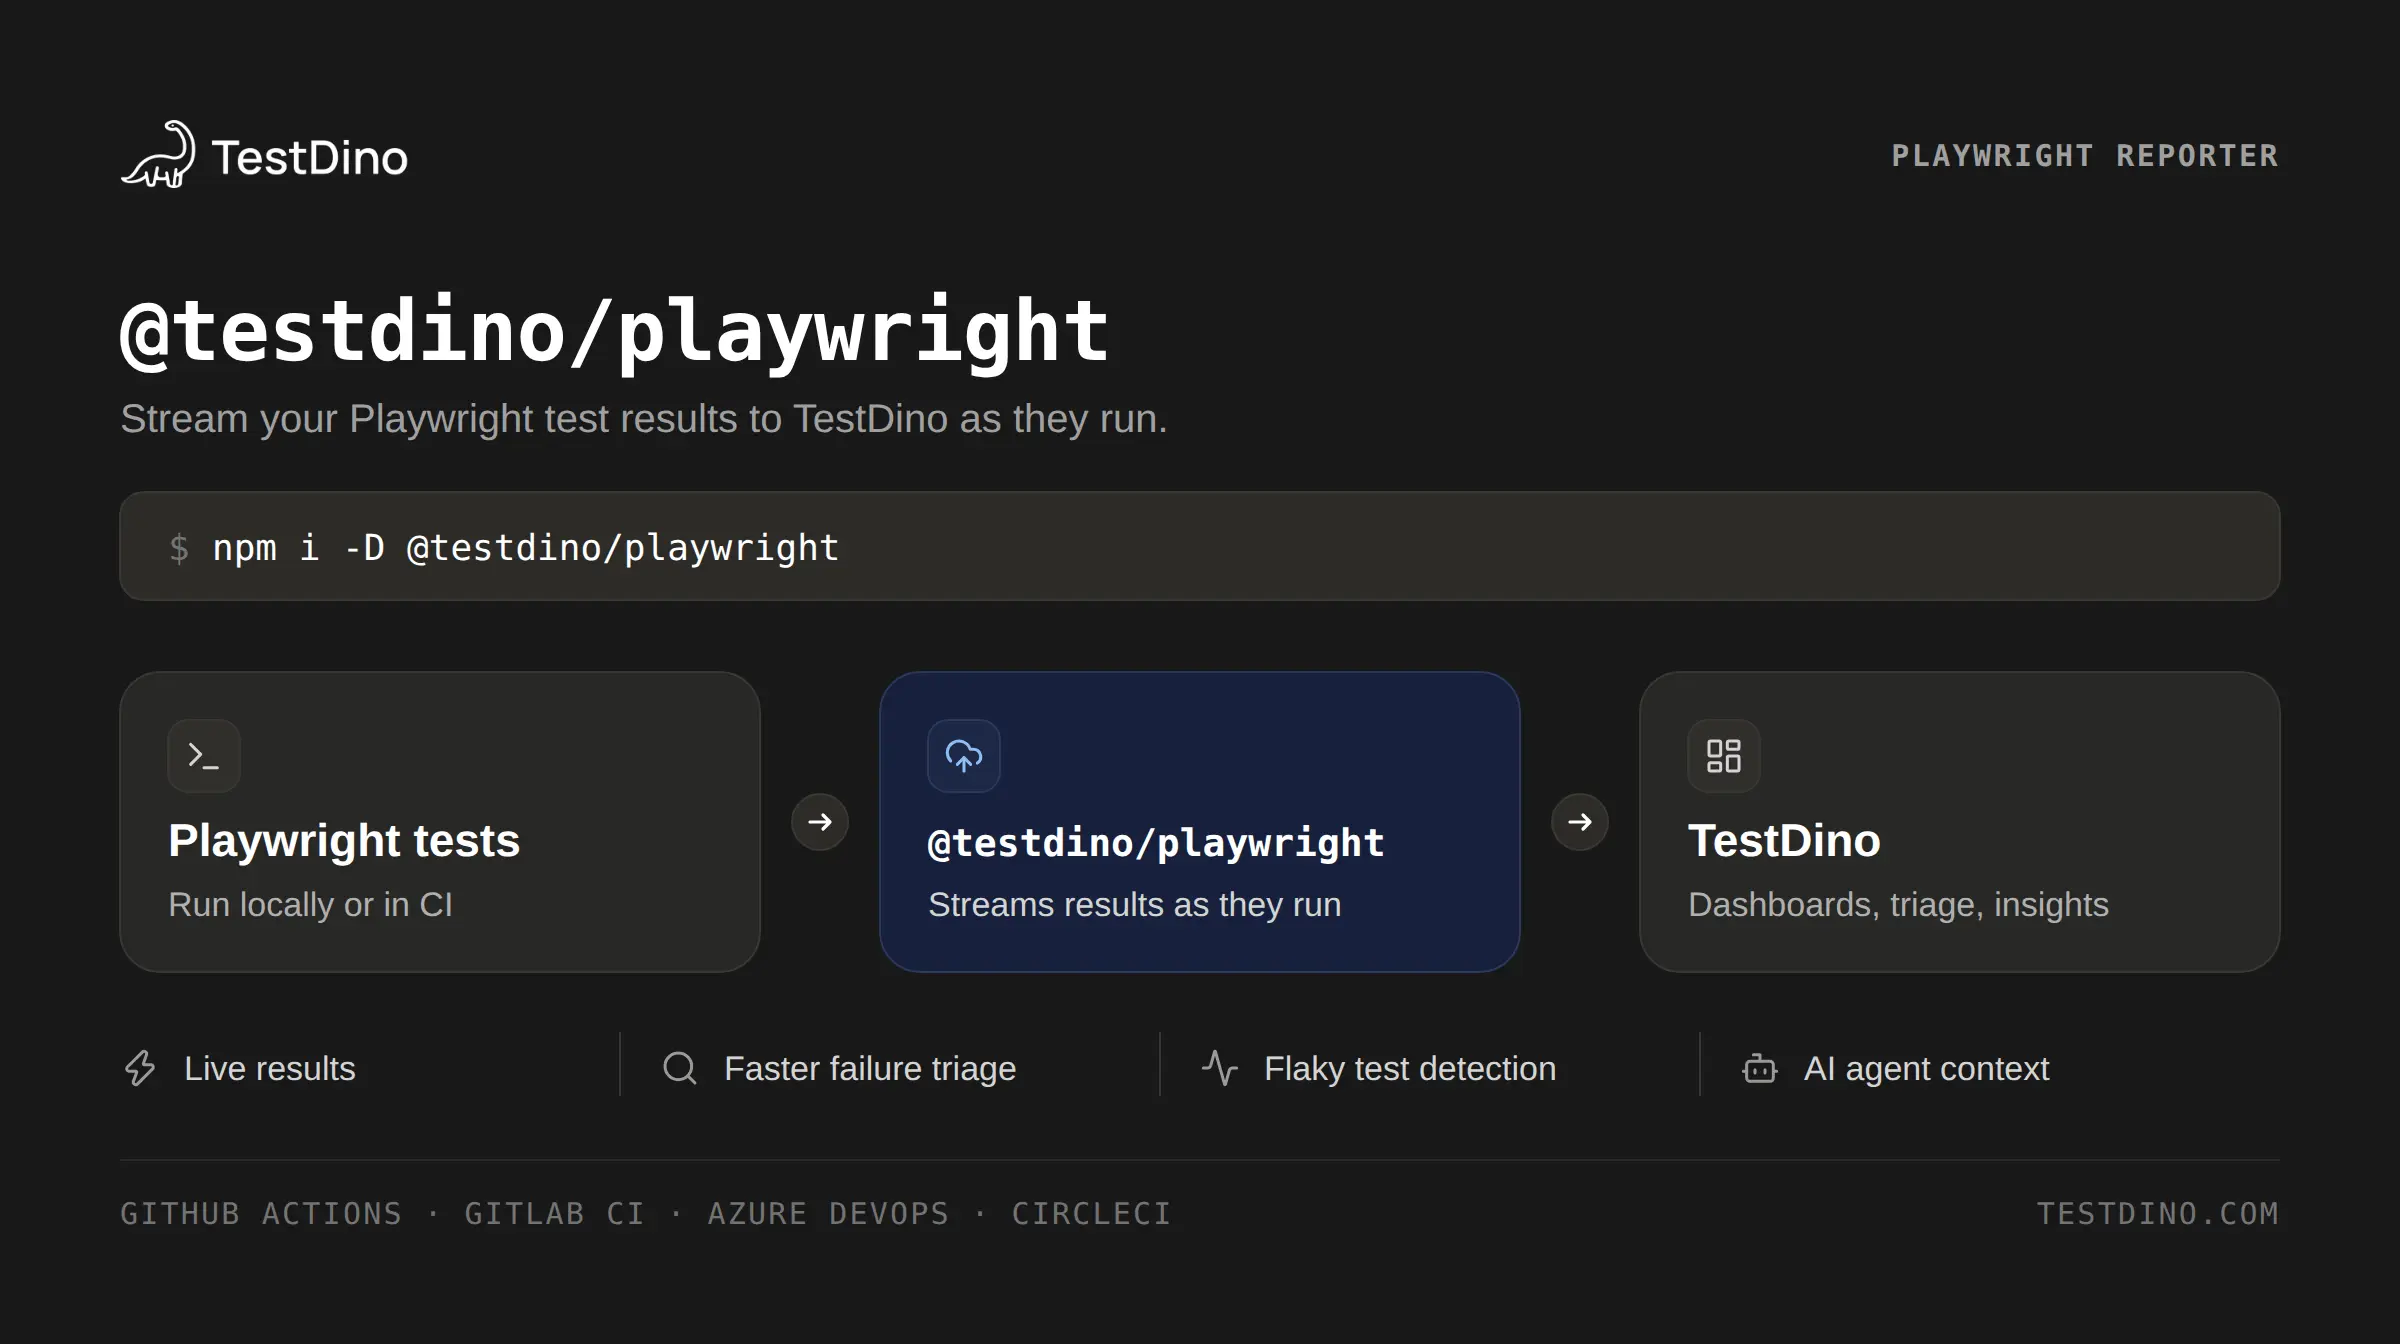Click the TestDino dinosaur logo icon
Screen dimensions: 2400x1344
pos(158,155)
